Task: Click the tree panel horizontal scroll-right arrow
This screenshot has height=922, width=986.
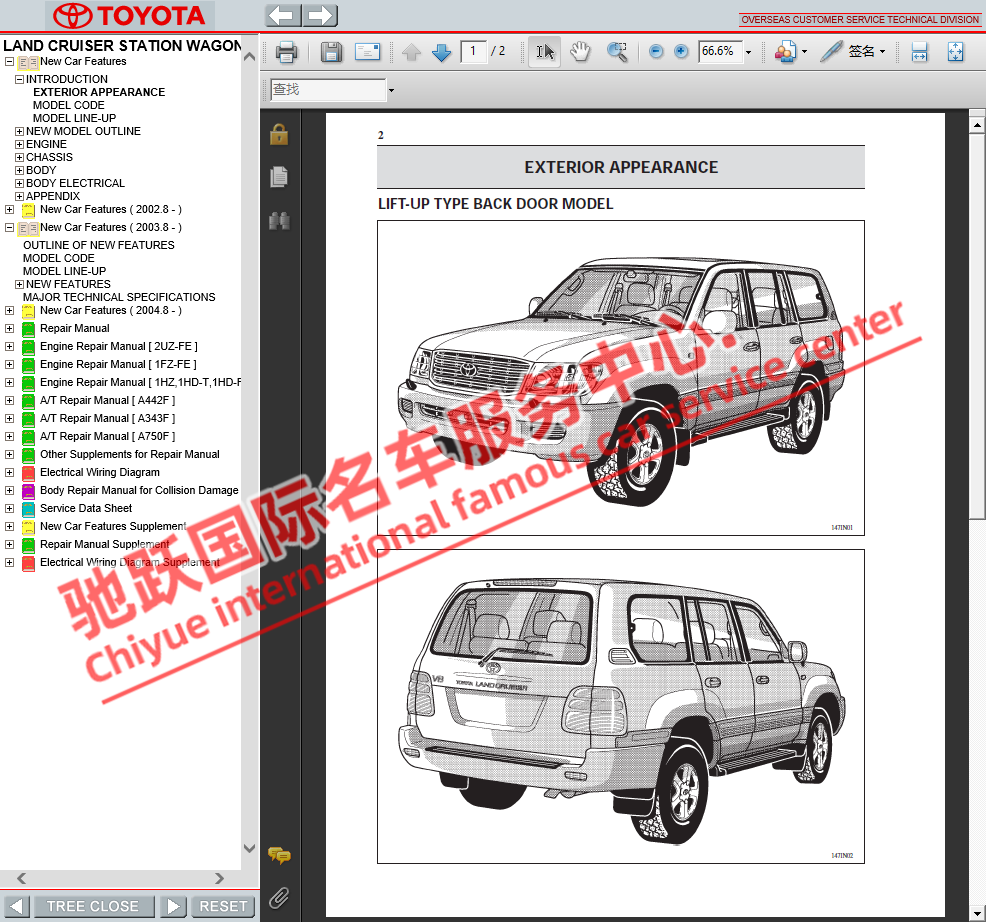Action: point(219,879)
